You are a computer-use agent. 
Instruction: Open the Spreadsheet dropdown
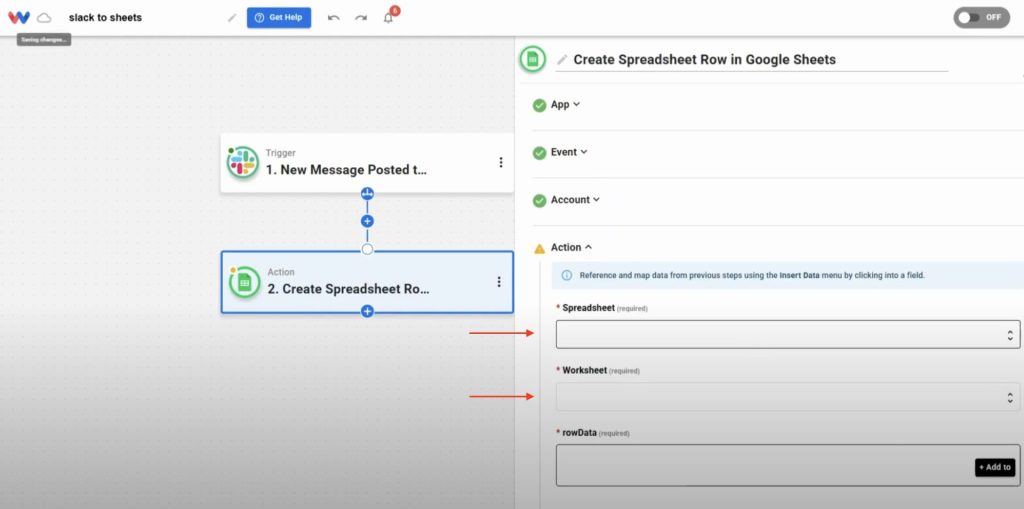(788, 335)
